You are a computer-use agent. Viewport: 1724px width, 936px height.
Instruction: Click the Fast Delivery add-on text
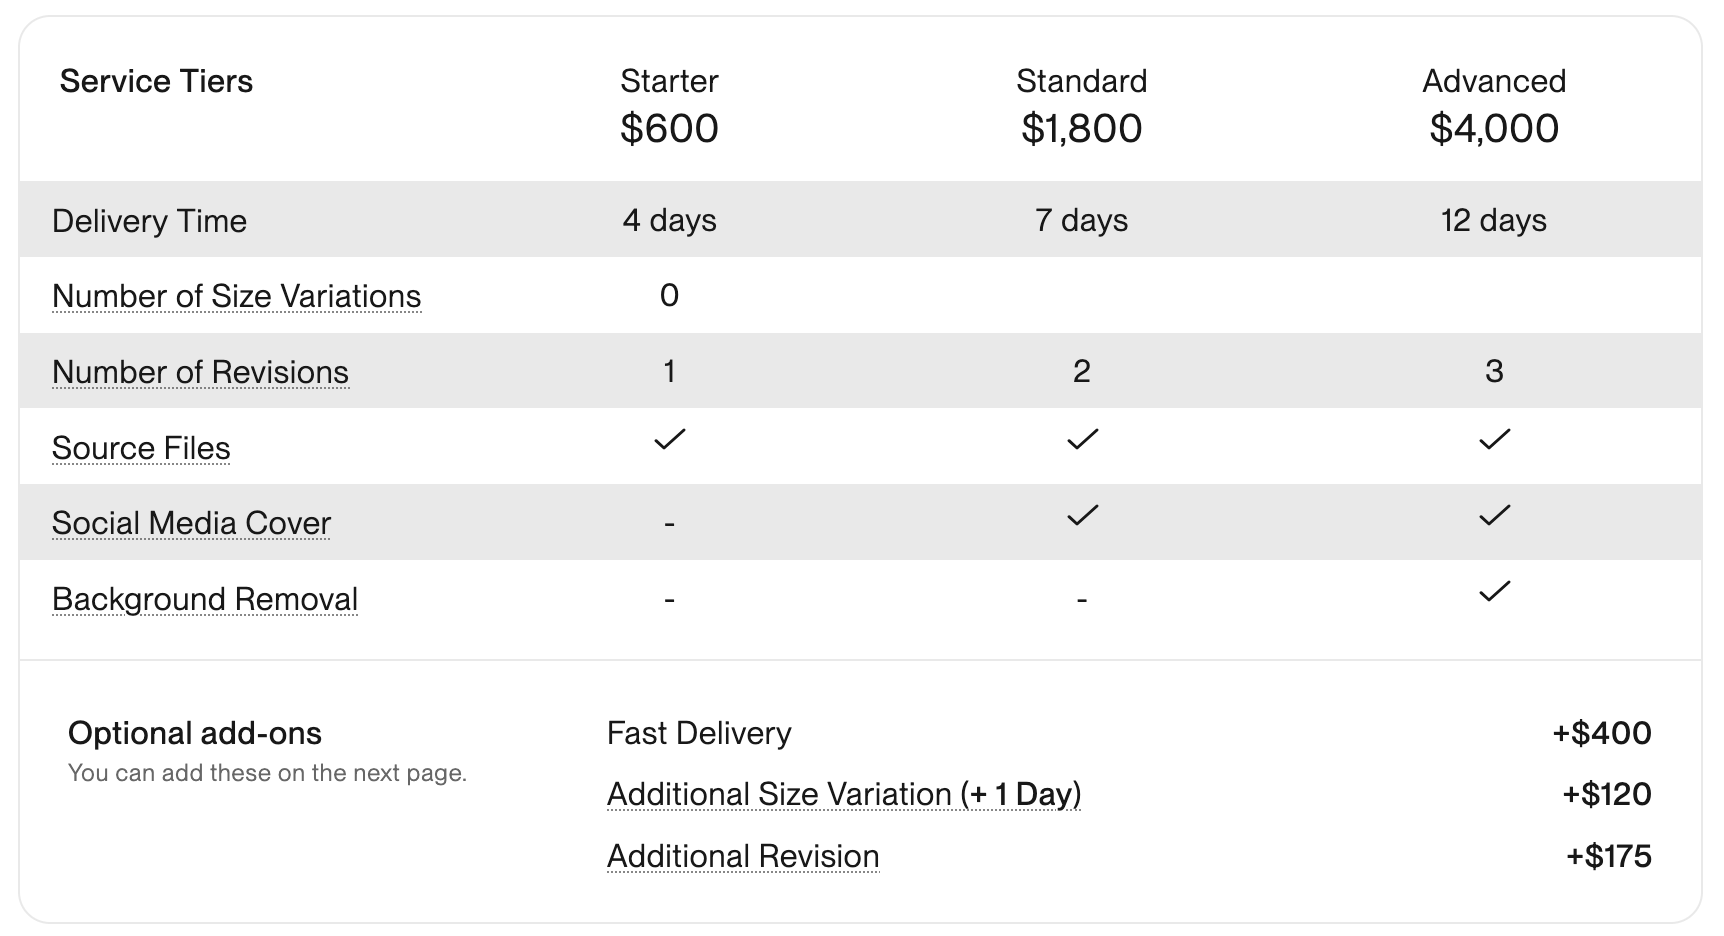pyautogui.click(x=699, y=733)
